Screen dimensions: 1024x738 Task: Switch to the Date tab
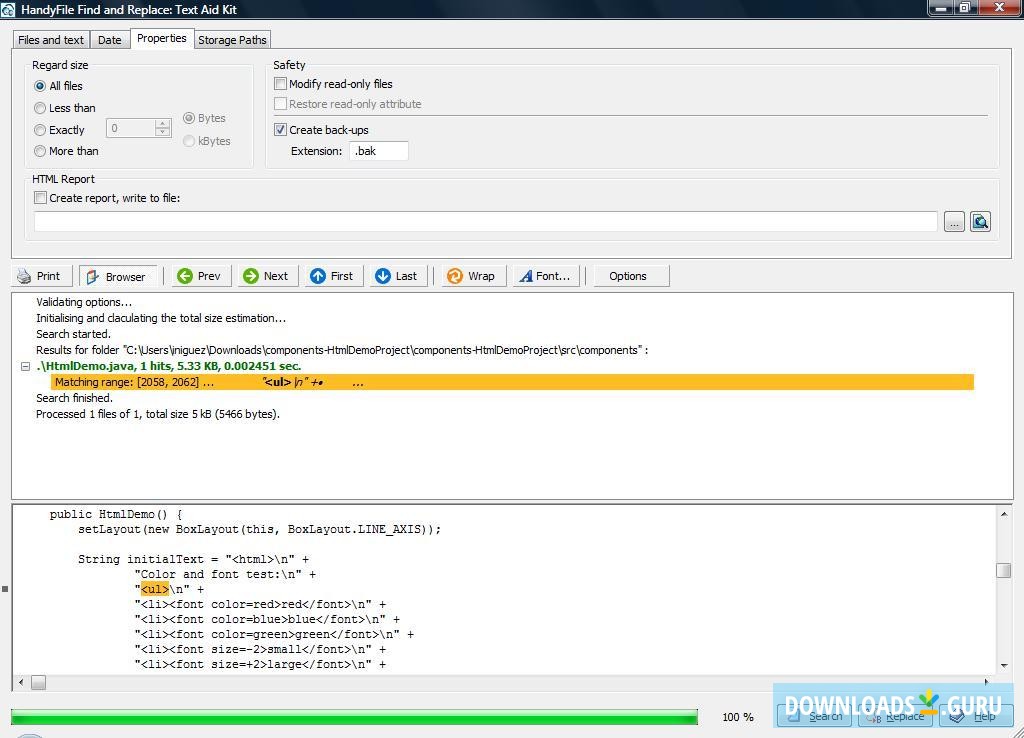click(x=110, y=40)
